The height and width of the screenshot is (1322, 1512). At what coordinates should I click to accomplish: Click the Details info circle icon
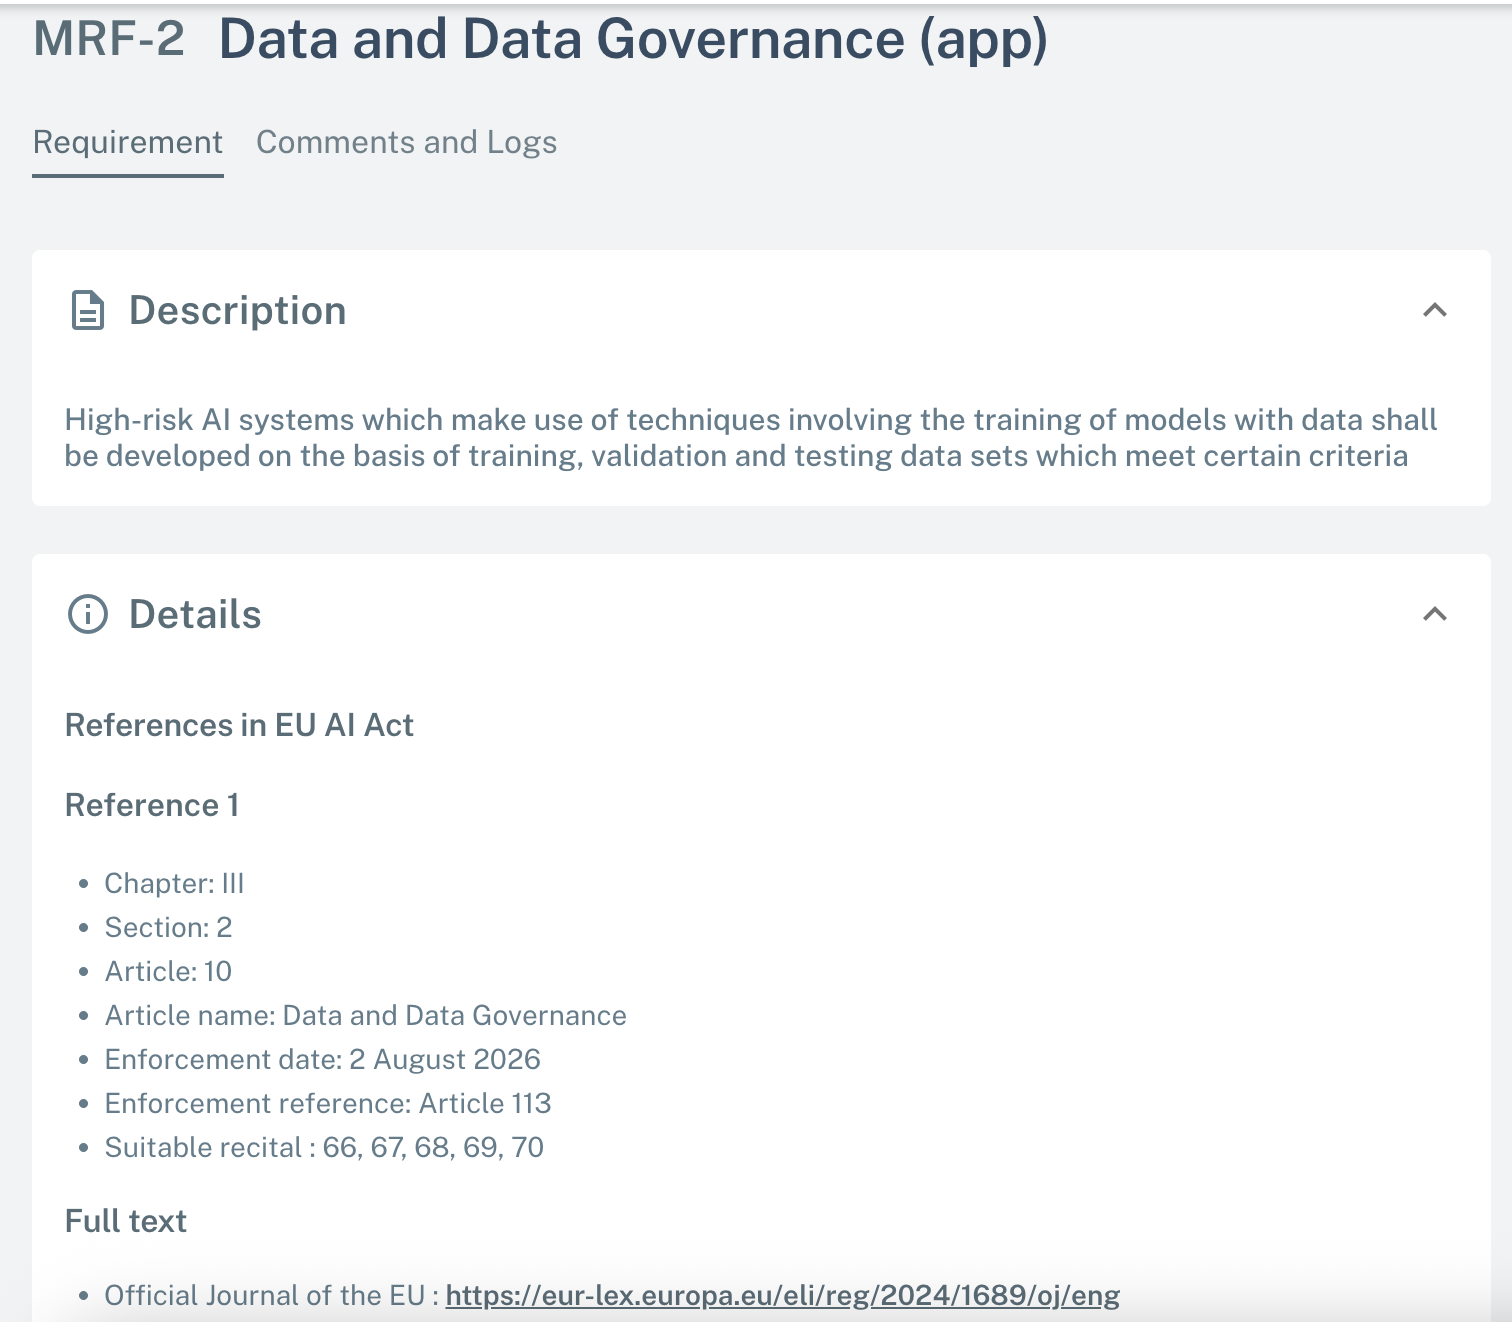pos(88,614)
